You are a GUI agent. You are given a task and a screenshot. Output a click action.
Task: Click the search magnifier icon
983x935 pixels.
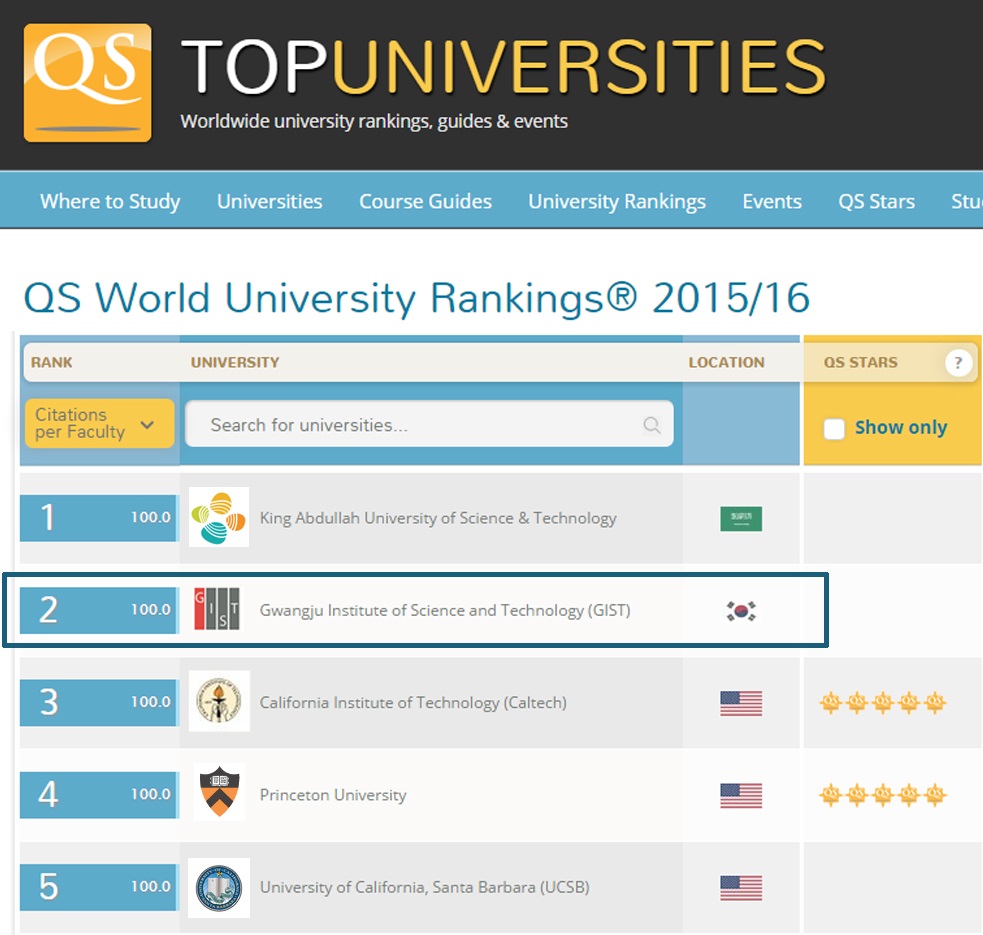[x=652, y=425]
